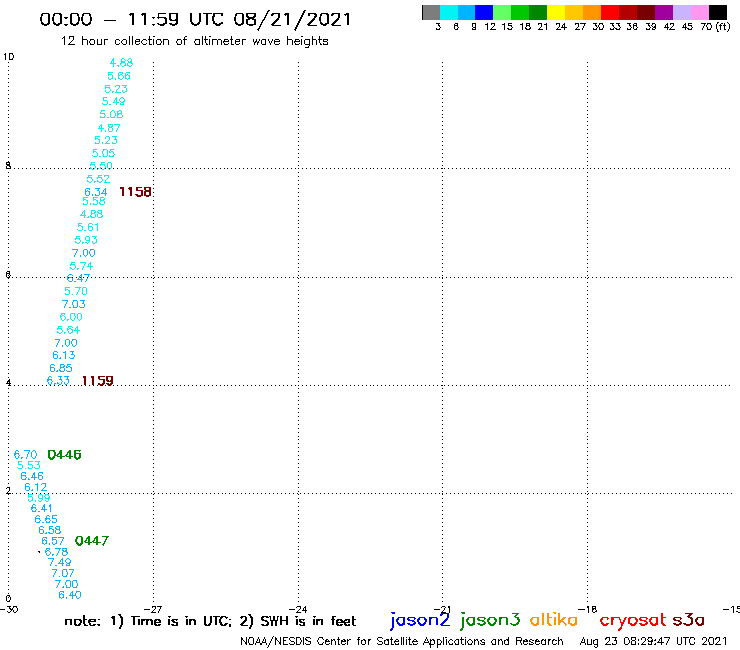Click the wave height value 5.52
Screen dimensions: 740x650
[x=98, y=179]
